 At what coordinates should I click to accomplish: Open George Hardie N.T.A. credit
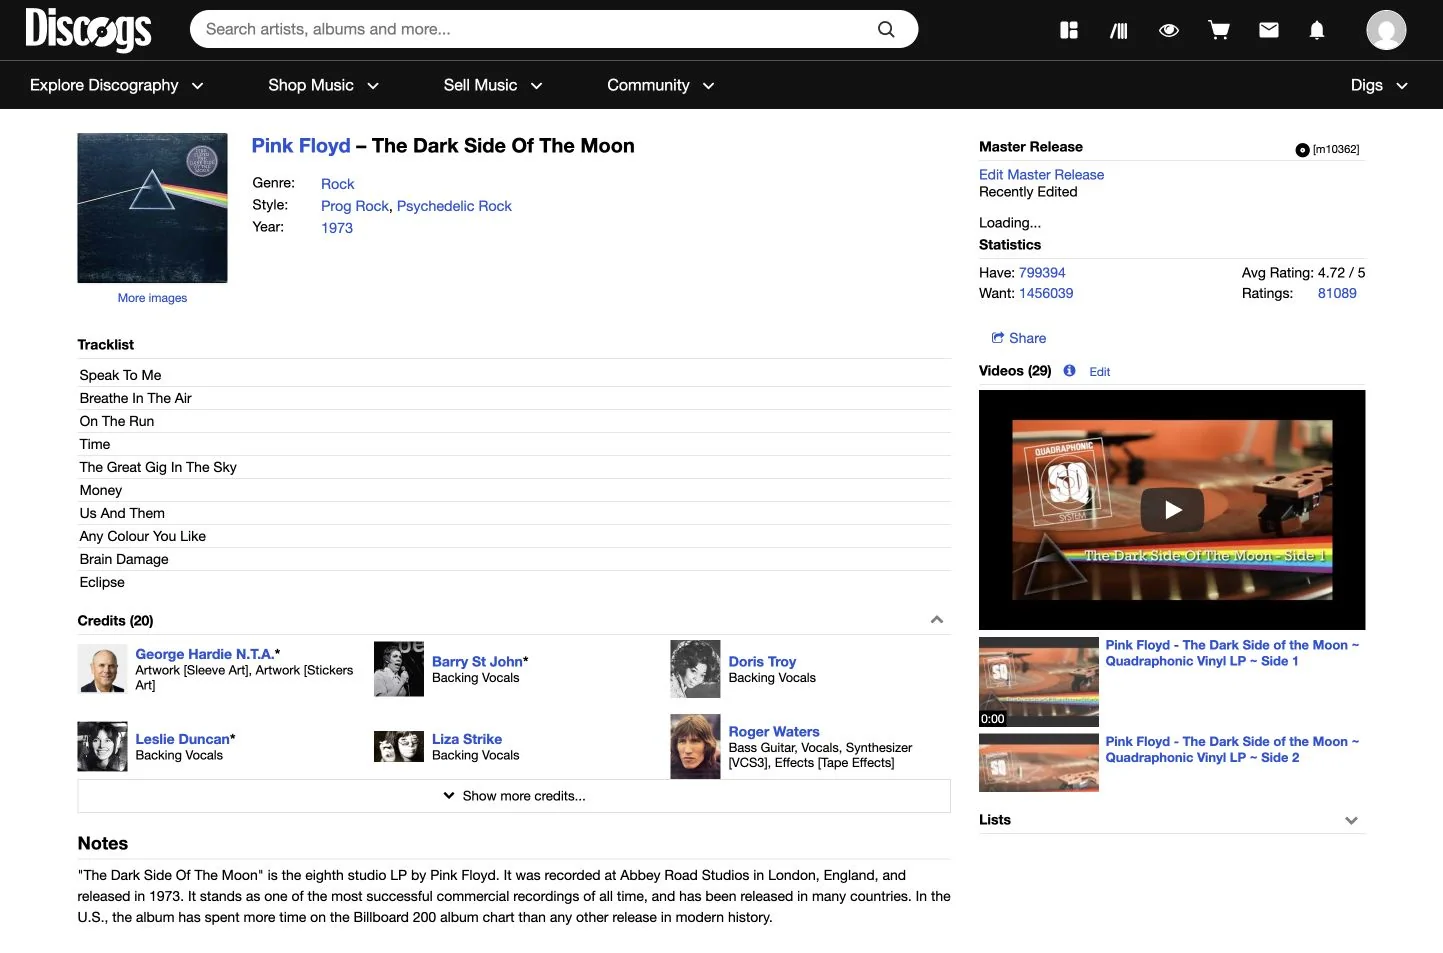tap(204, 654)
